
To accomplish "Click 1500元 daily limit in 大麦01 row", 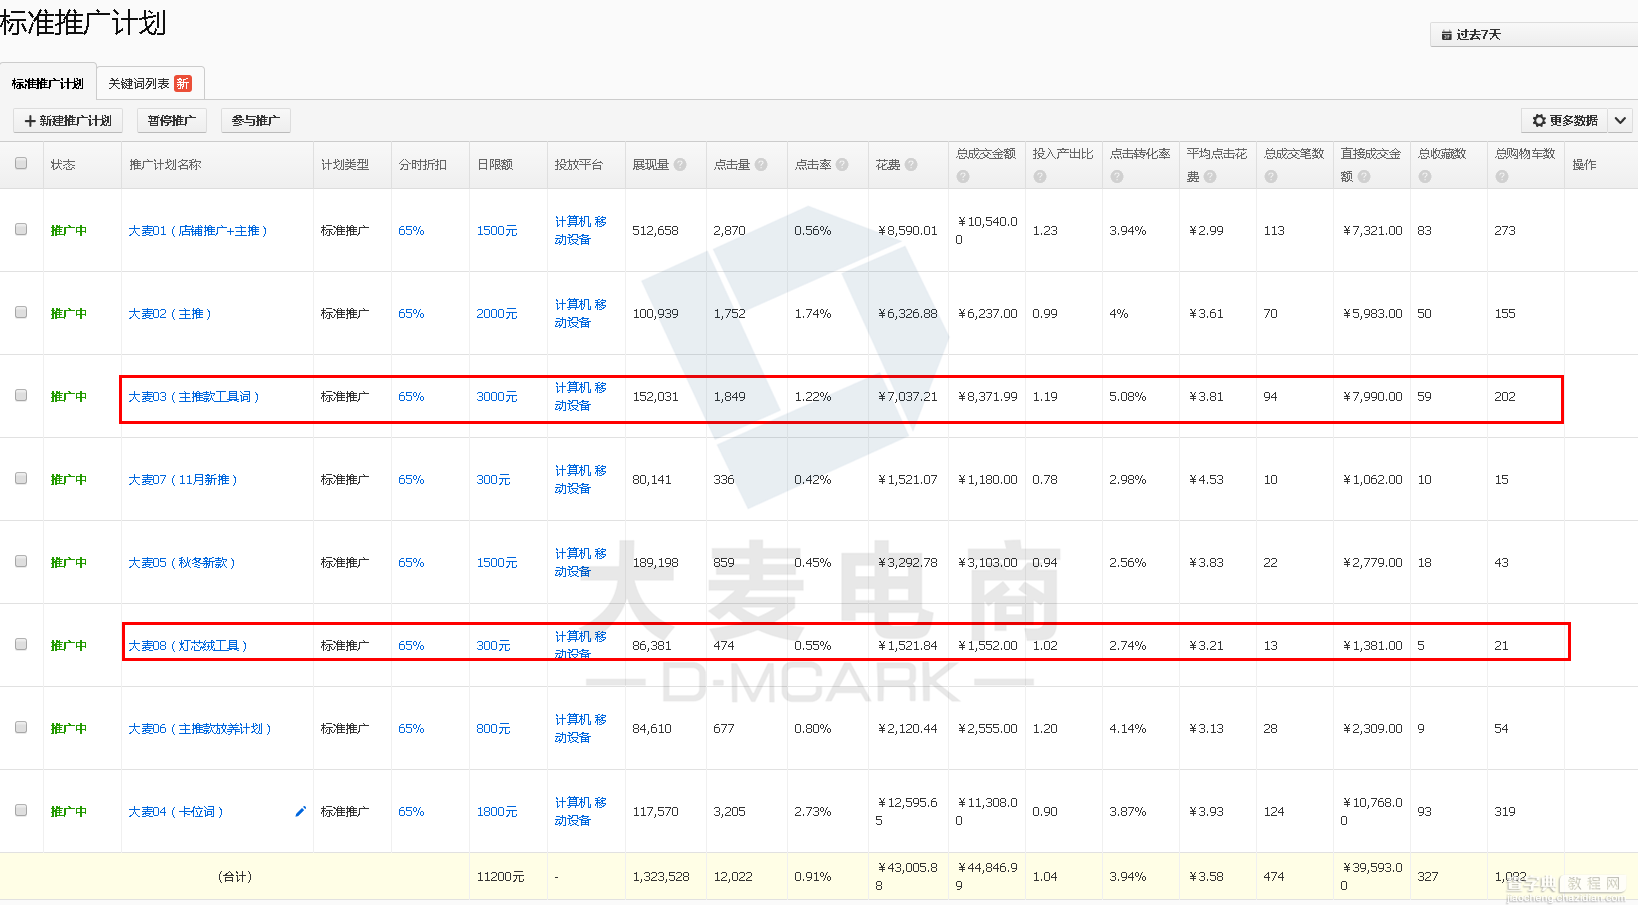I will coord(497,231).
